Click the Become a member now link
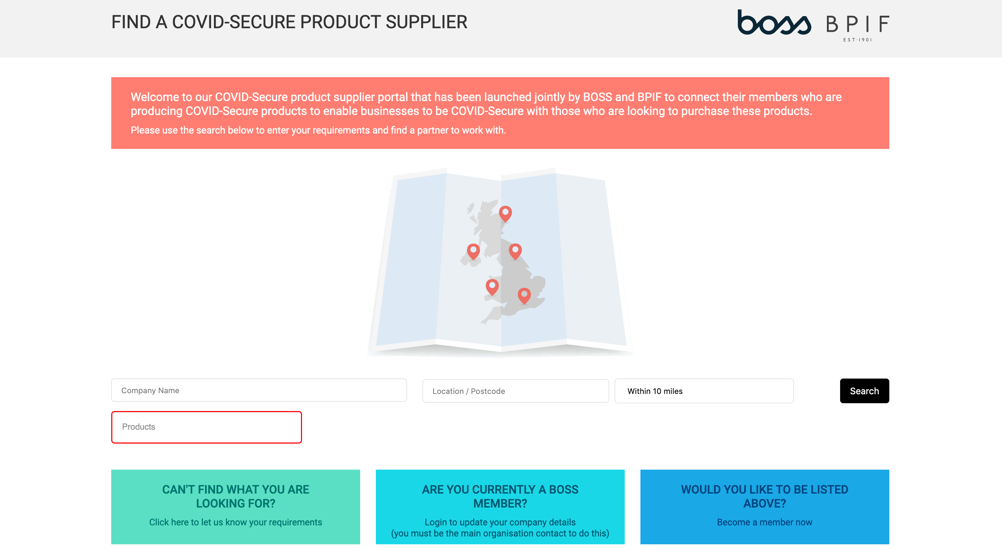 764,522
